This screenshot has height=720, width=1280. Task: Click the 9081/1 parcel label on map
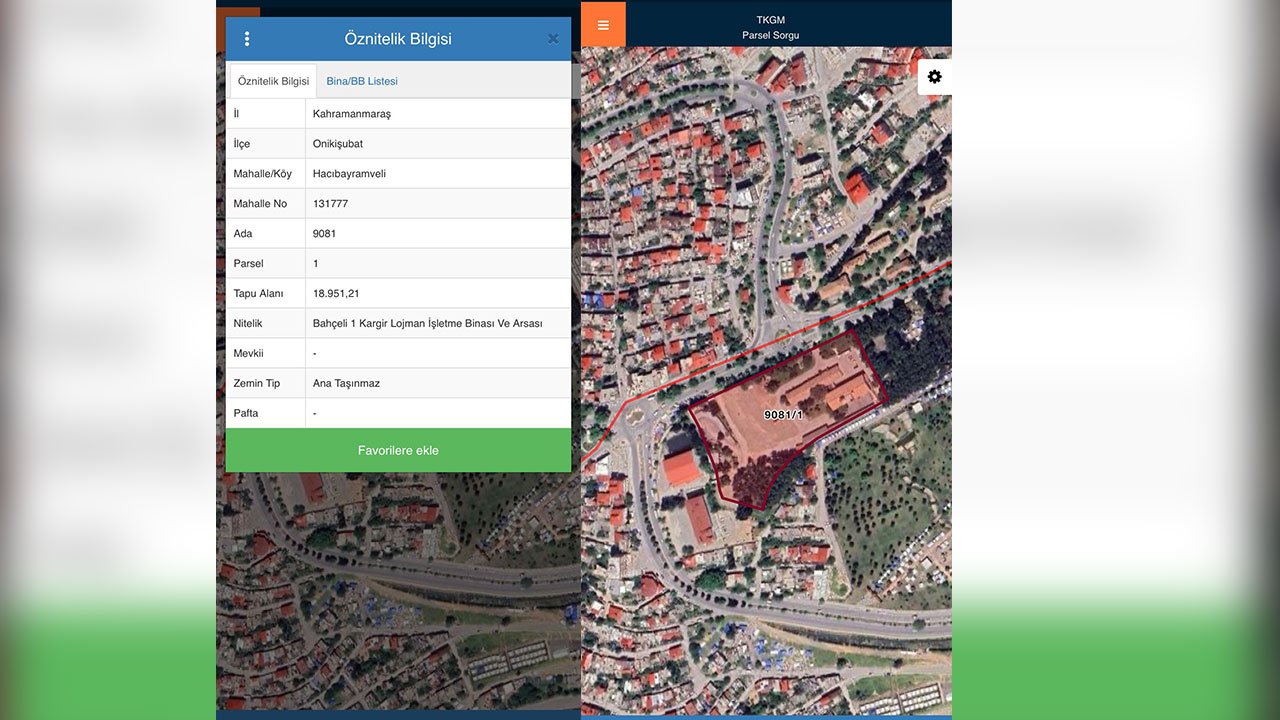(783, 414)
